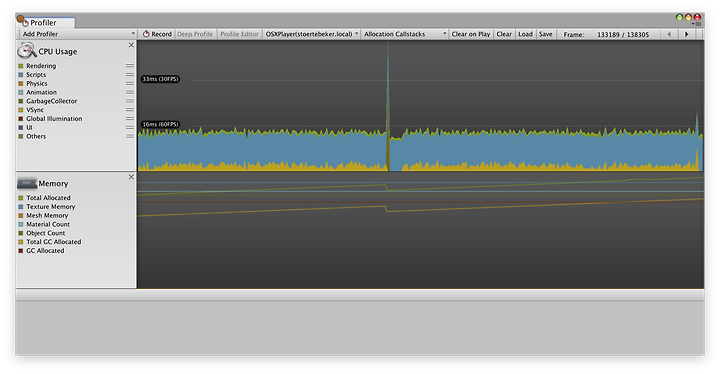Toggle Texture Memory swatch
Viewport: 720px width, 374px height.
pyautogui.click(x=21, y=207)
